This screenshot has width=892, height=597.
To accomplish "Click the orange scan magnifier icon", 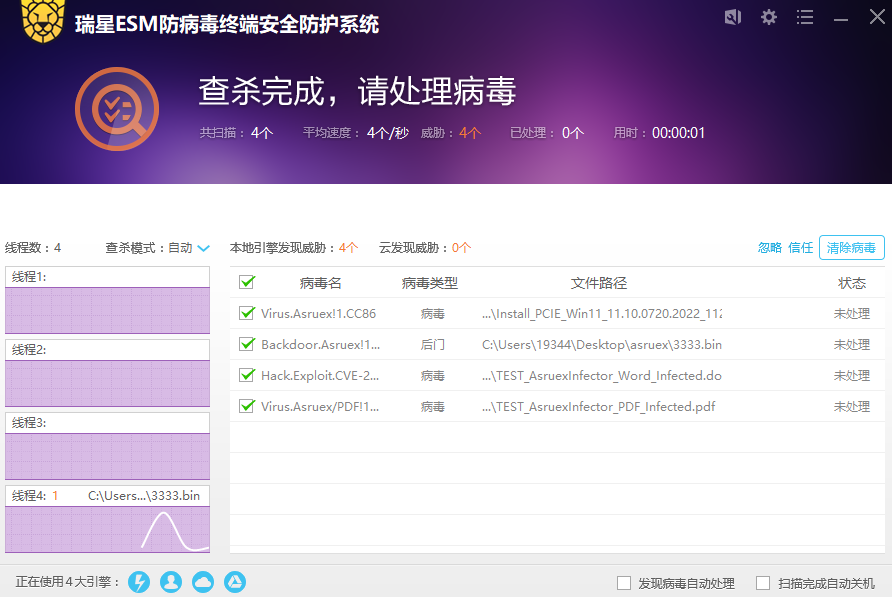I will pyautogui.click(x=117, y=109).
